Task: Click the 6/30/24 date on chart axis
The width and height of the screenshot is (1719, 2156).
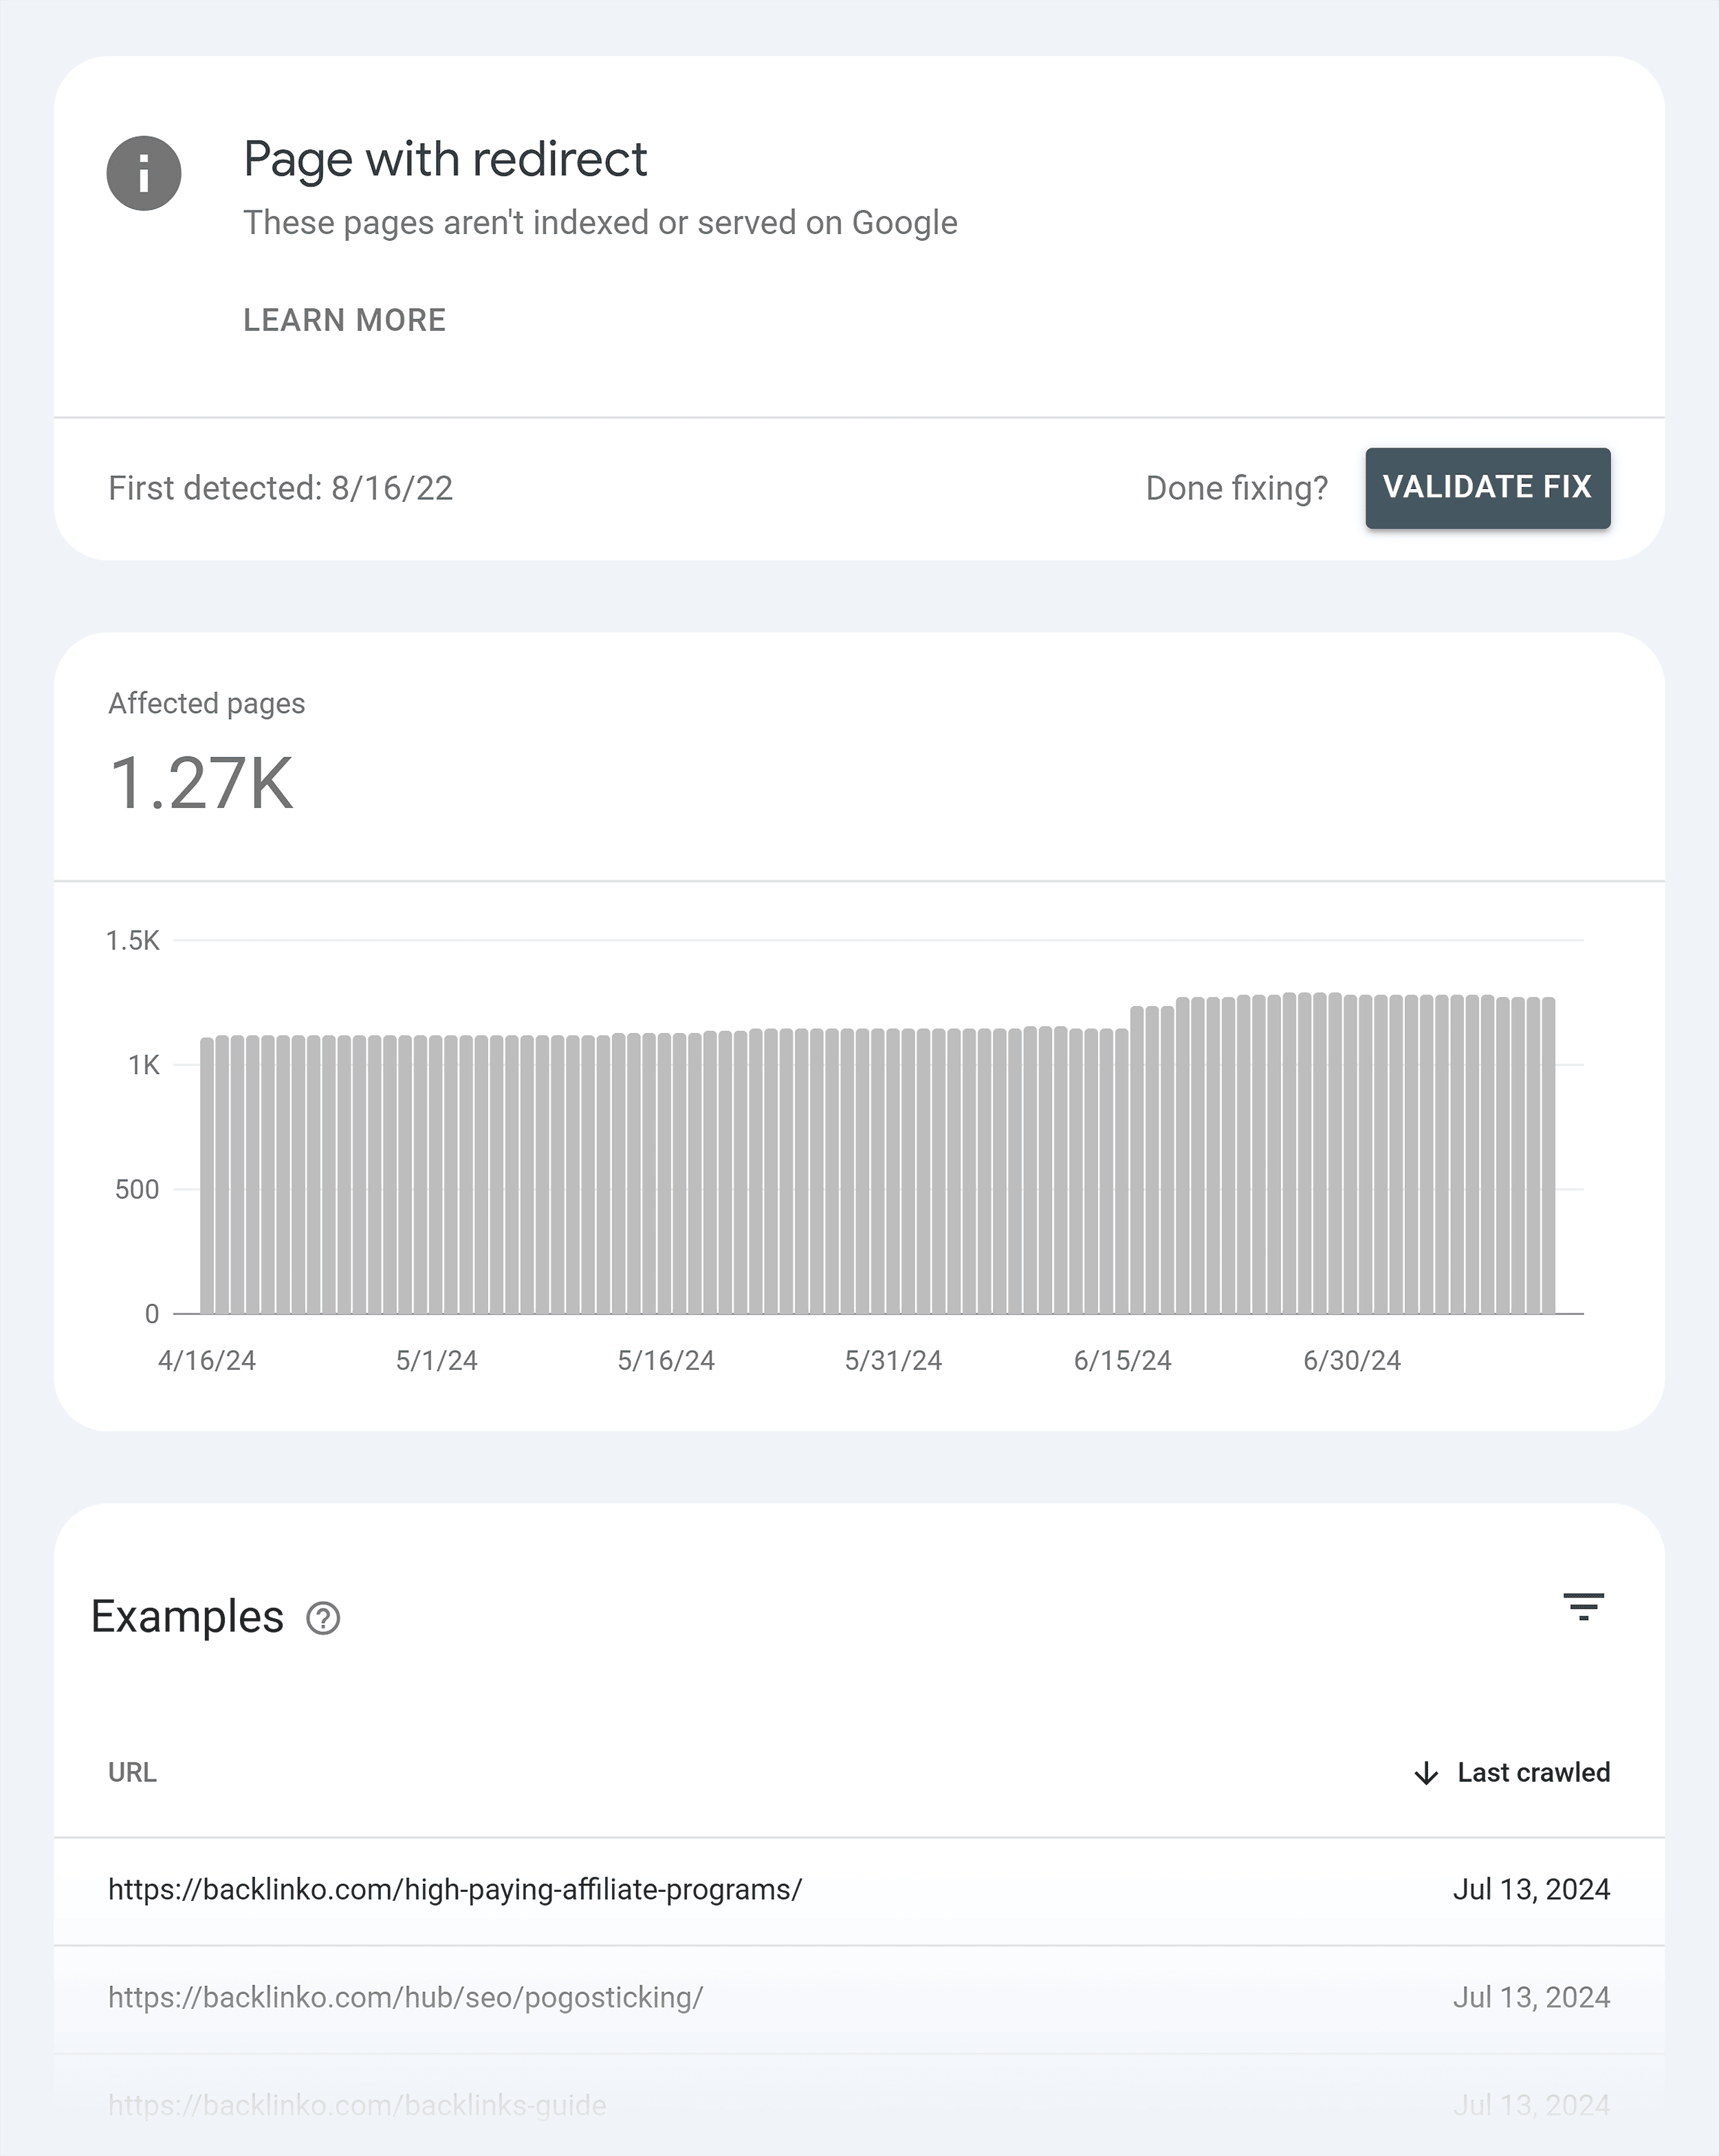Action: click(1352, 1360)
